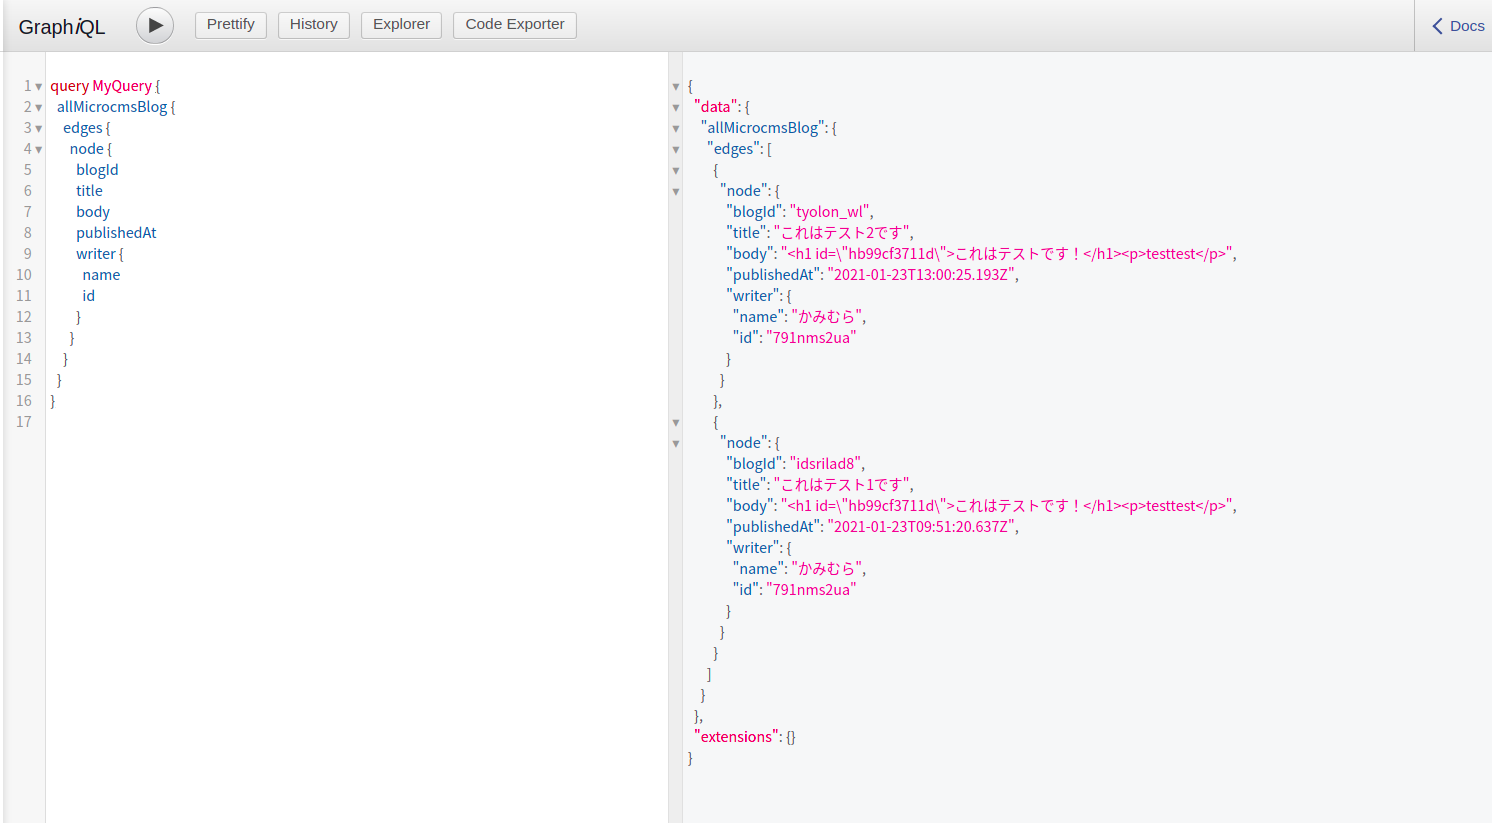Fold the "edges" array in results
The image size is (1492, 823).
(x=676, y=150)
